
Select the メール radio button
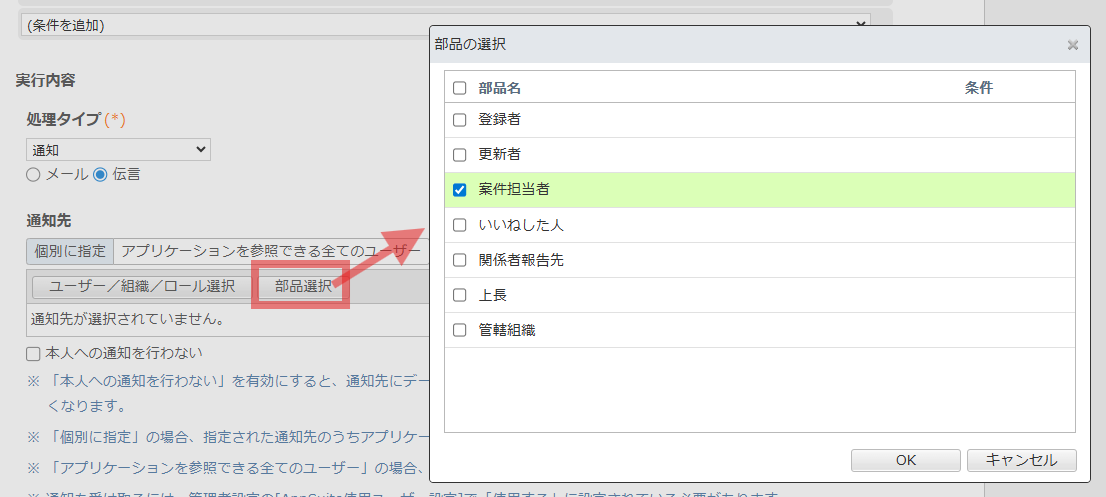pyautogui.click(x=33, y=174)
